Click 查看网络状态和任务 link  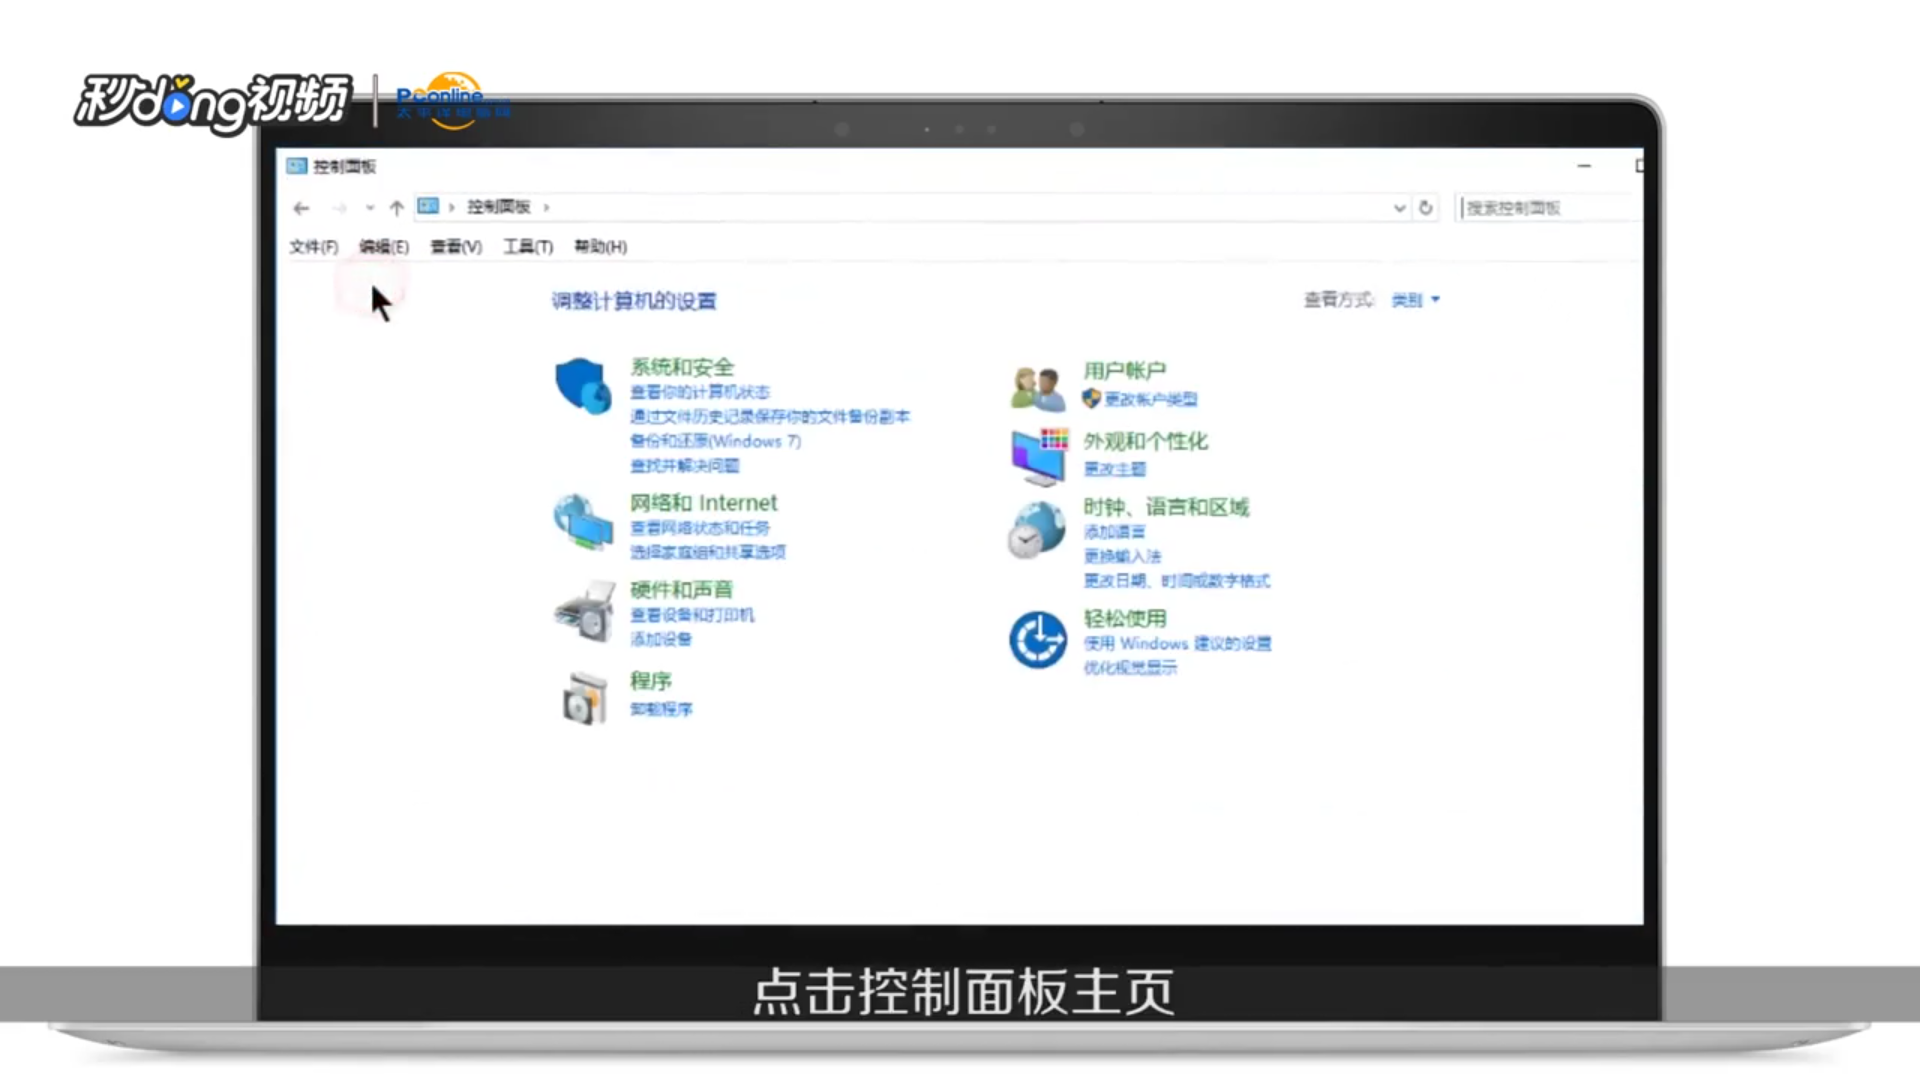(700, 528)
